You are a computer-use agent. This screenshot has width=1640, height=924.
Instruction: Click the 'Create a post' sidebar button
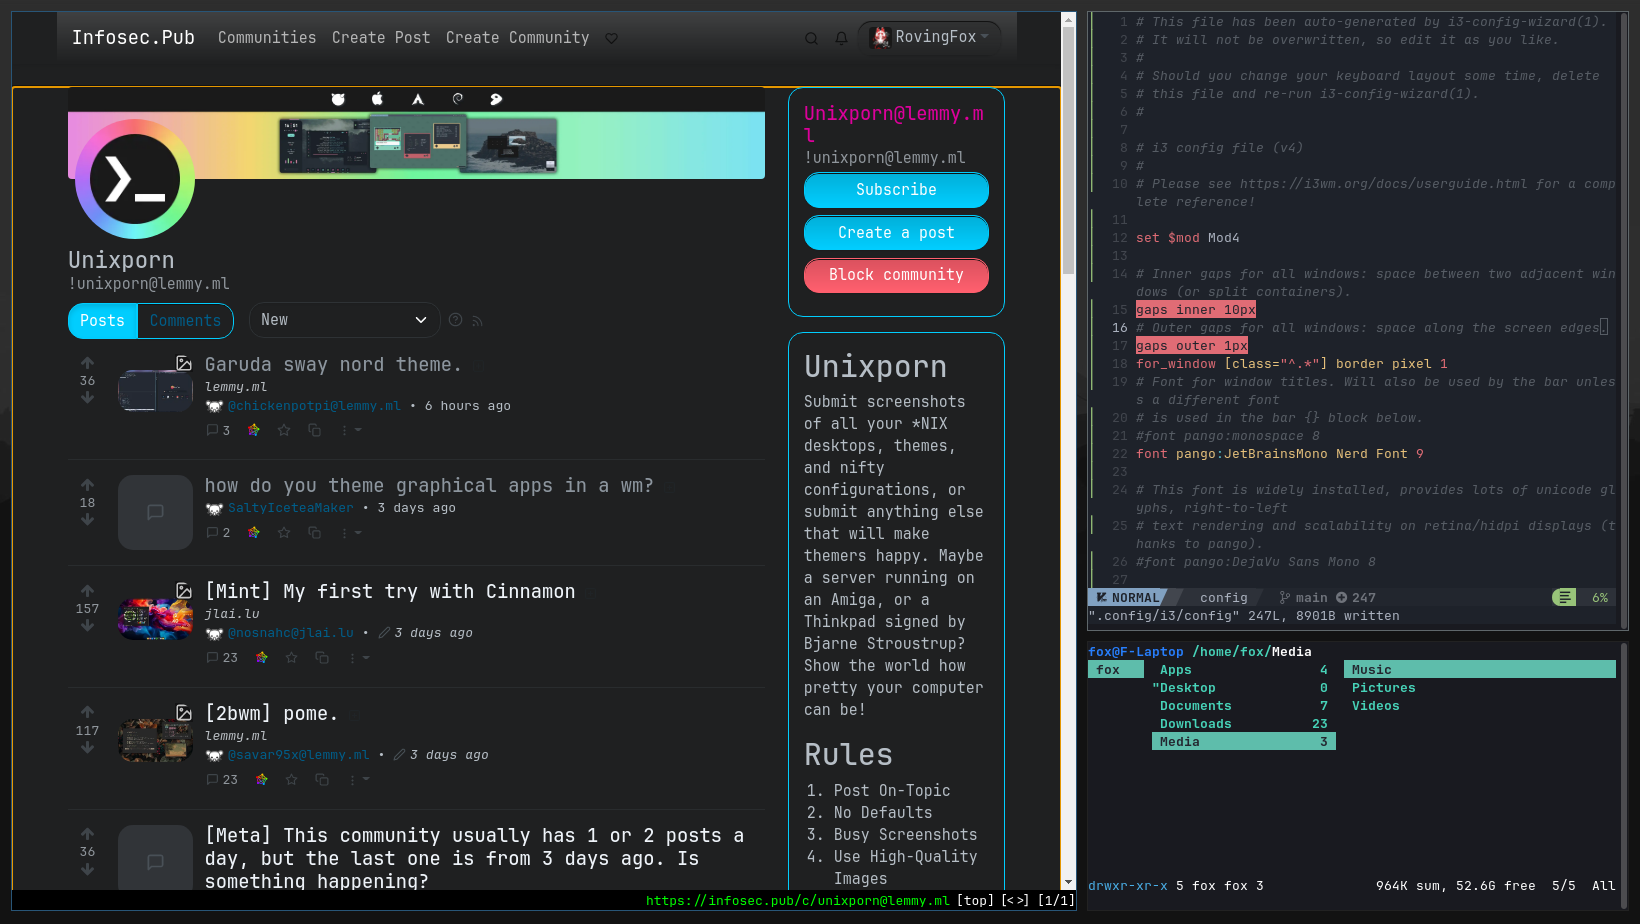(x=896, y=233)
